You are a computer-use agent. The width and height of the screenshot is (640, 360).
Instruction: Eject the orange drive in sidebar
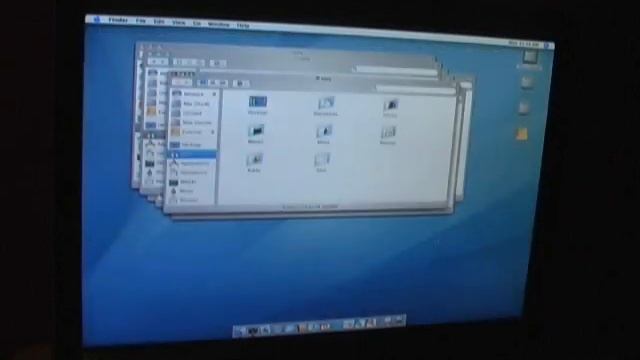click(x=213, y=132)
